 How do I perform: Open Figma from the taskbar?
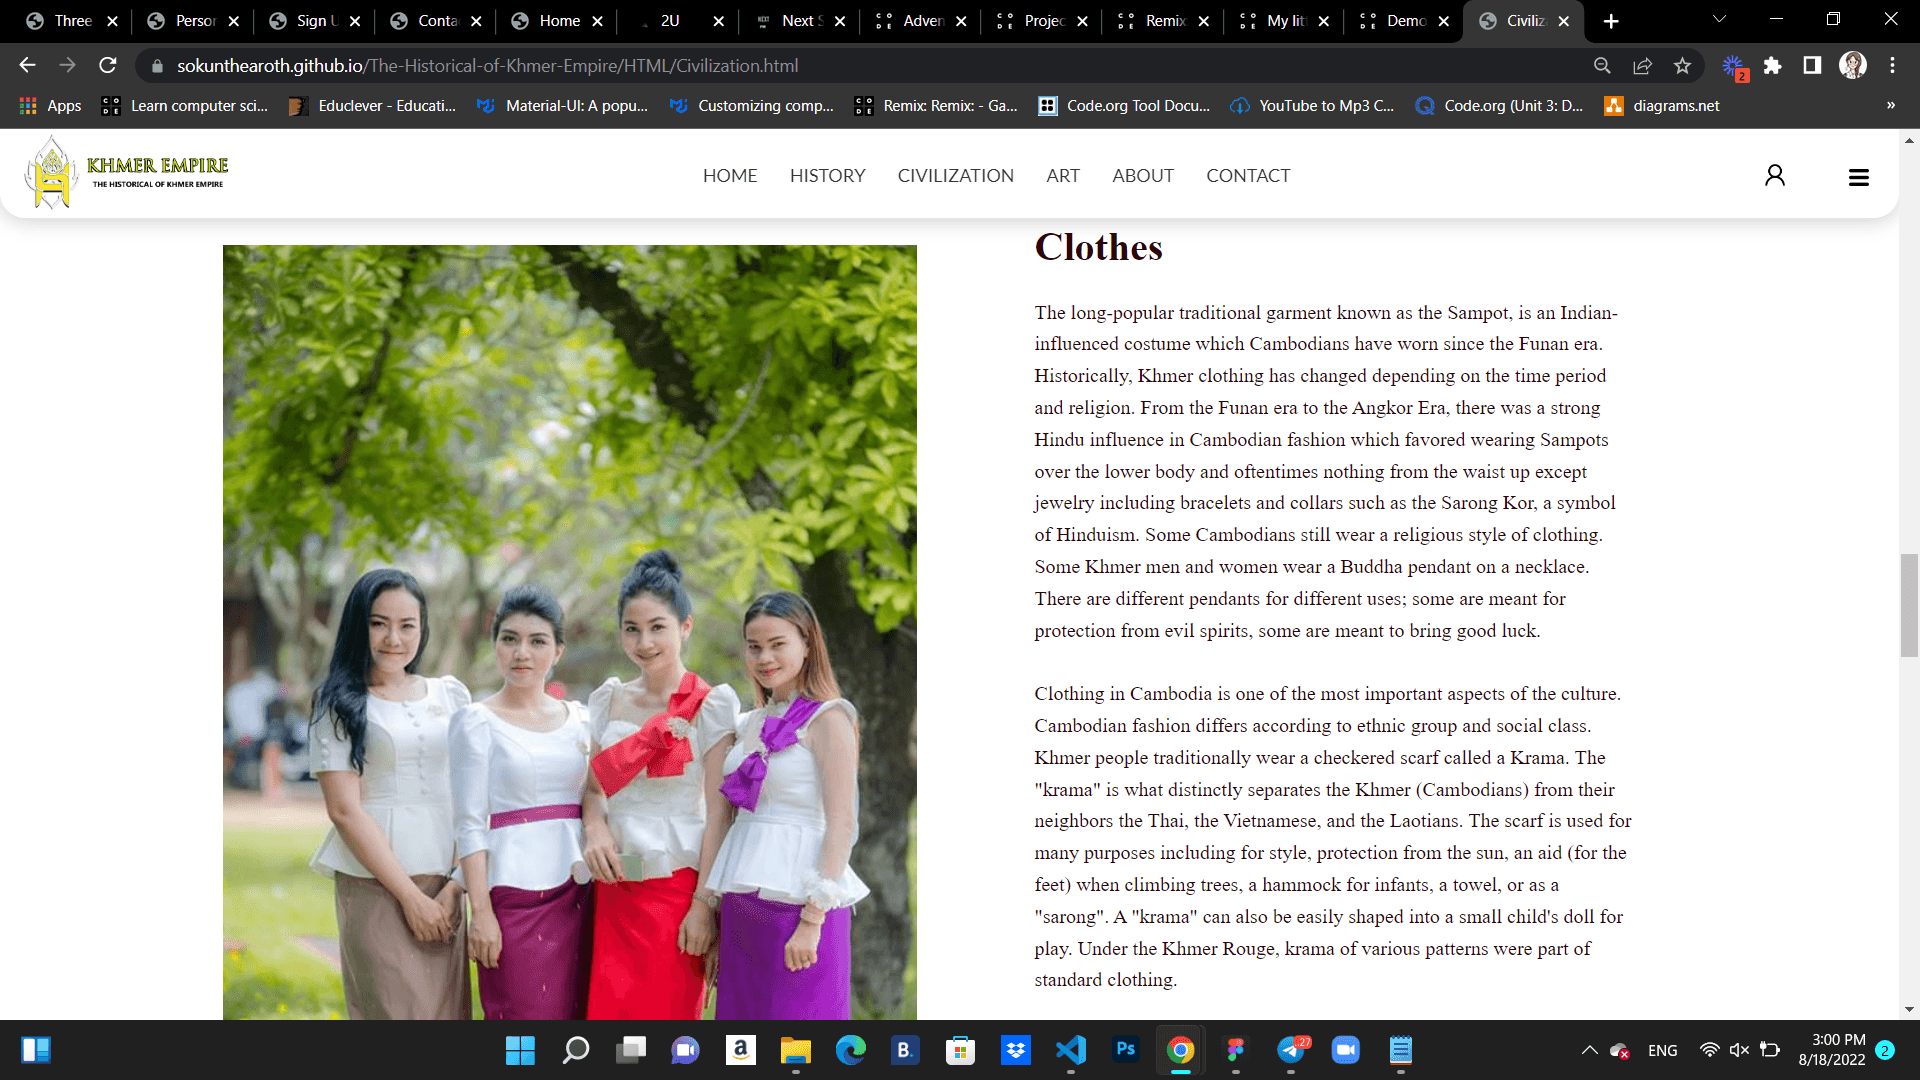click(x=1236, y=1050)
